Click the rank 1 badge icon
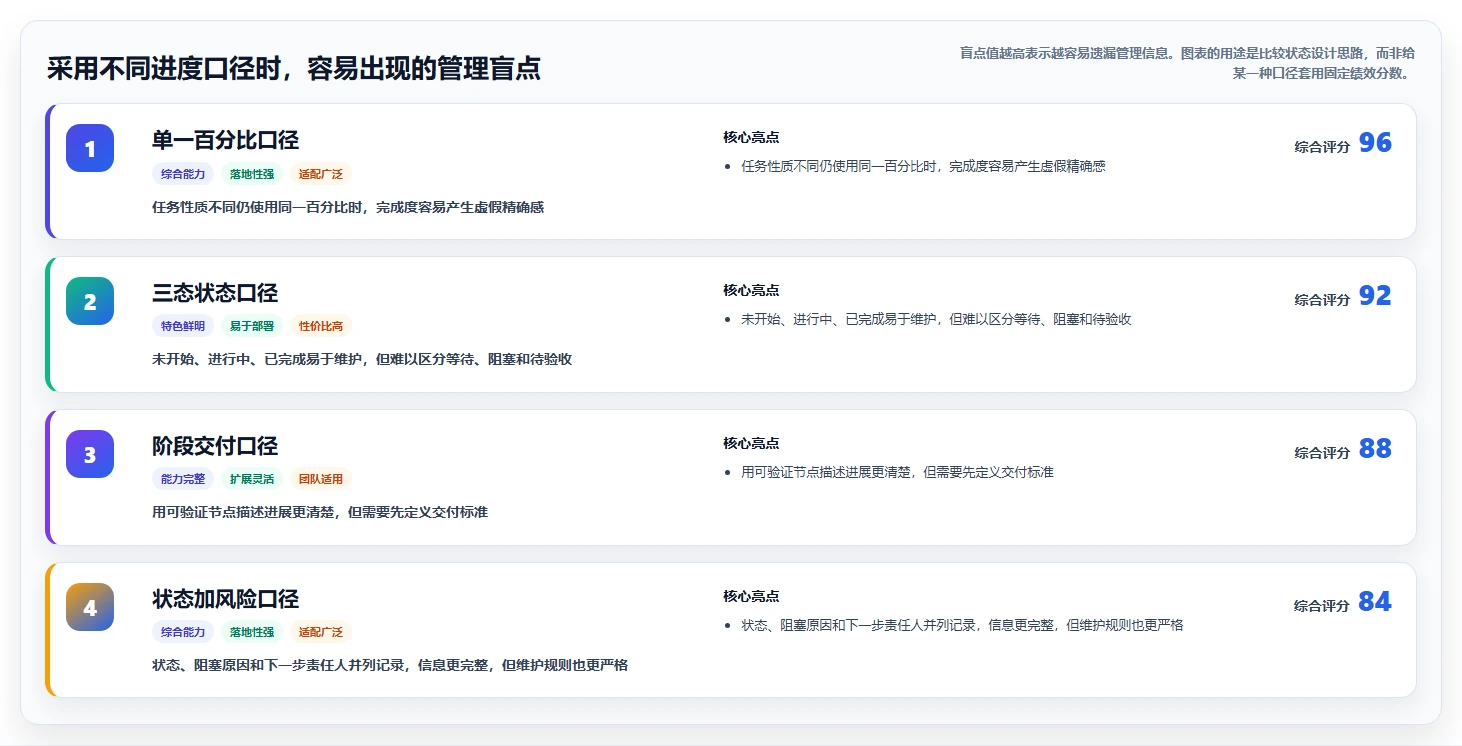Screen dimensions: 1462x746 pyautogui.click(x=90, y=148)
